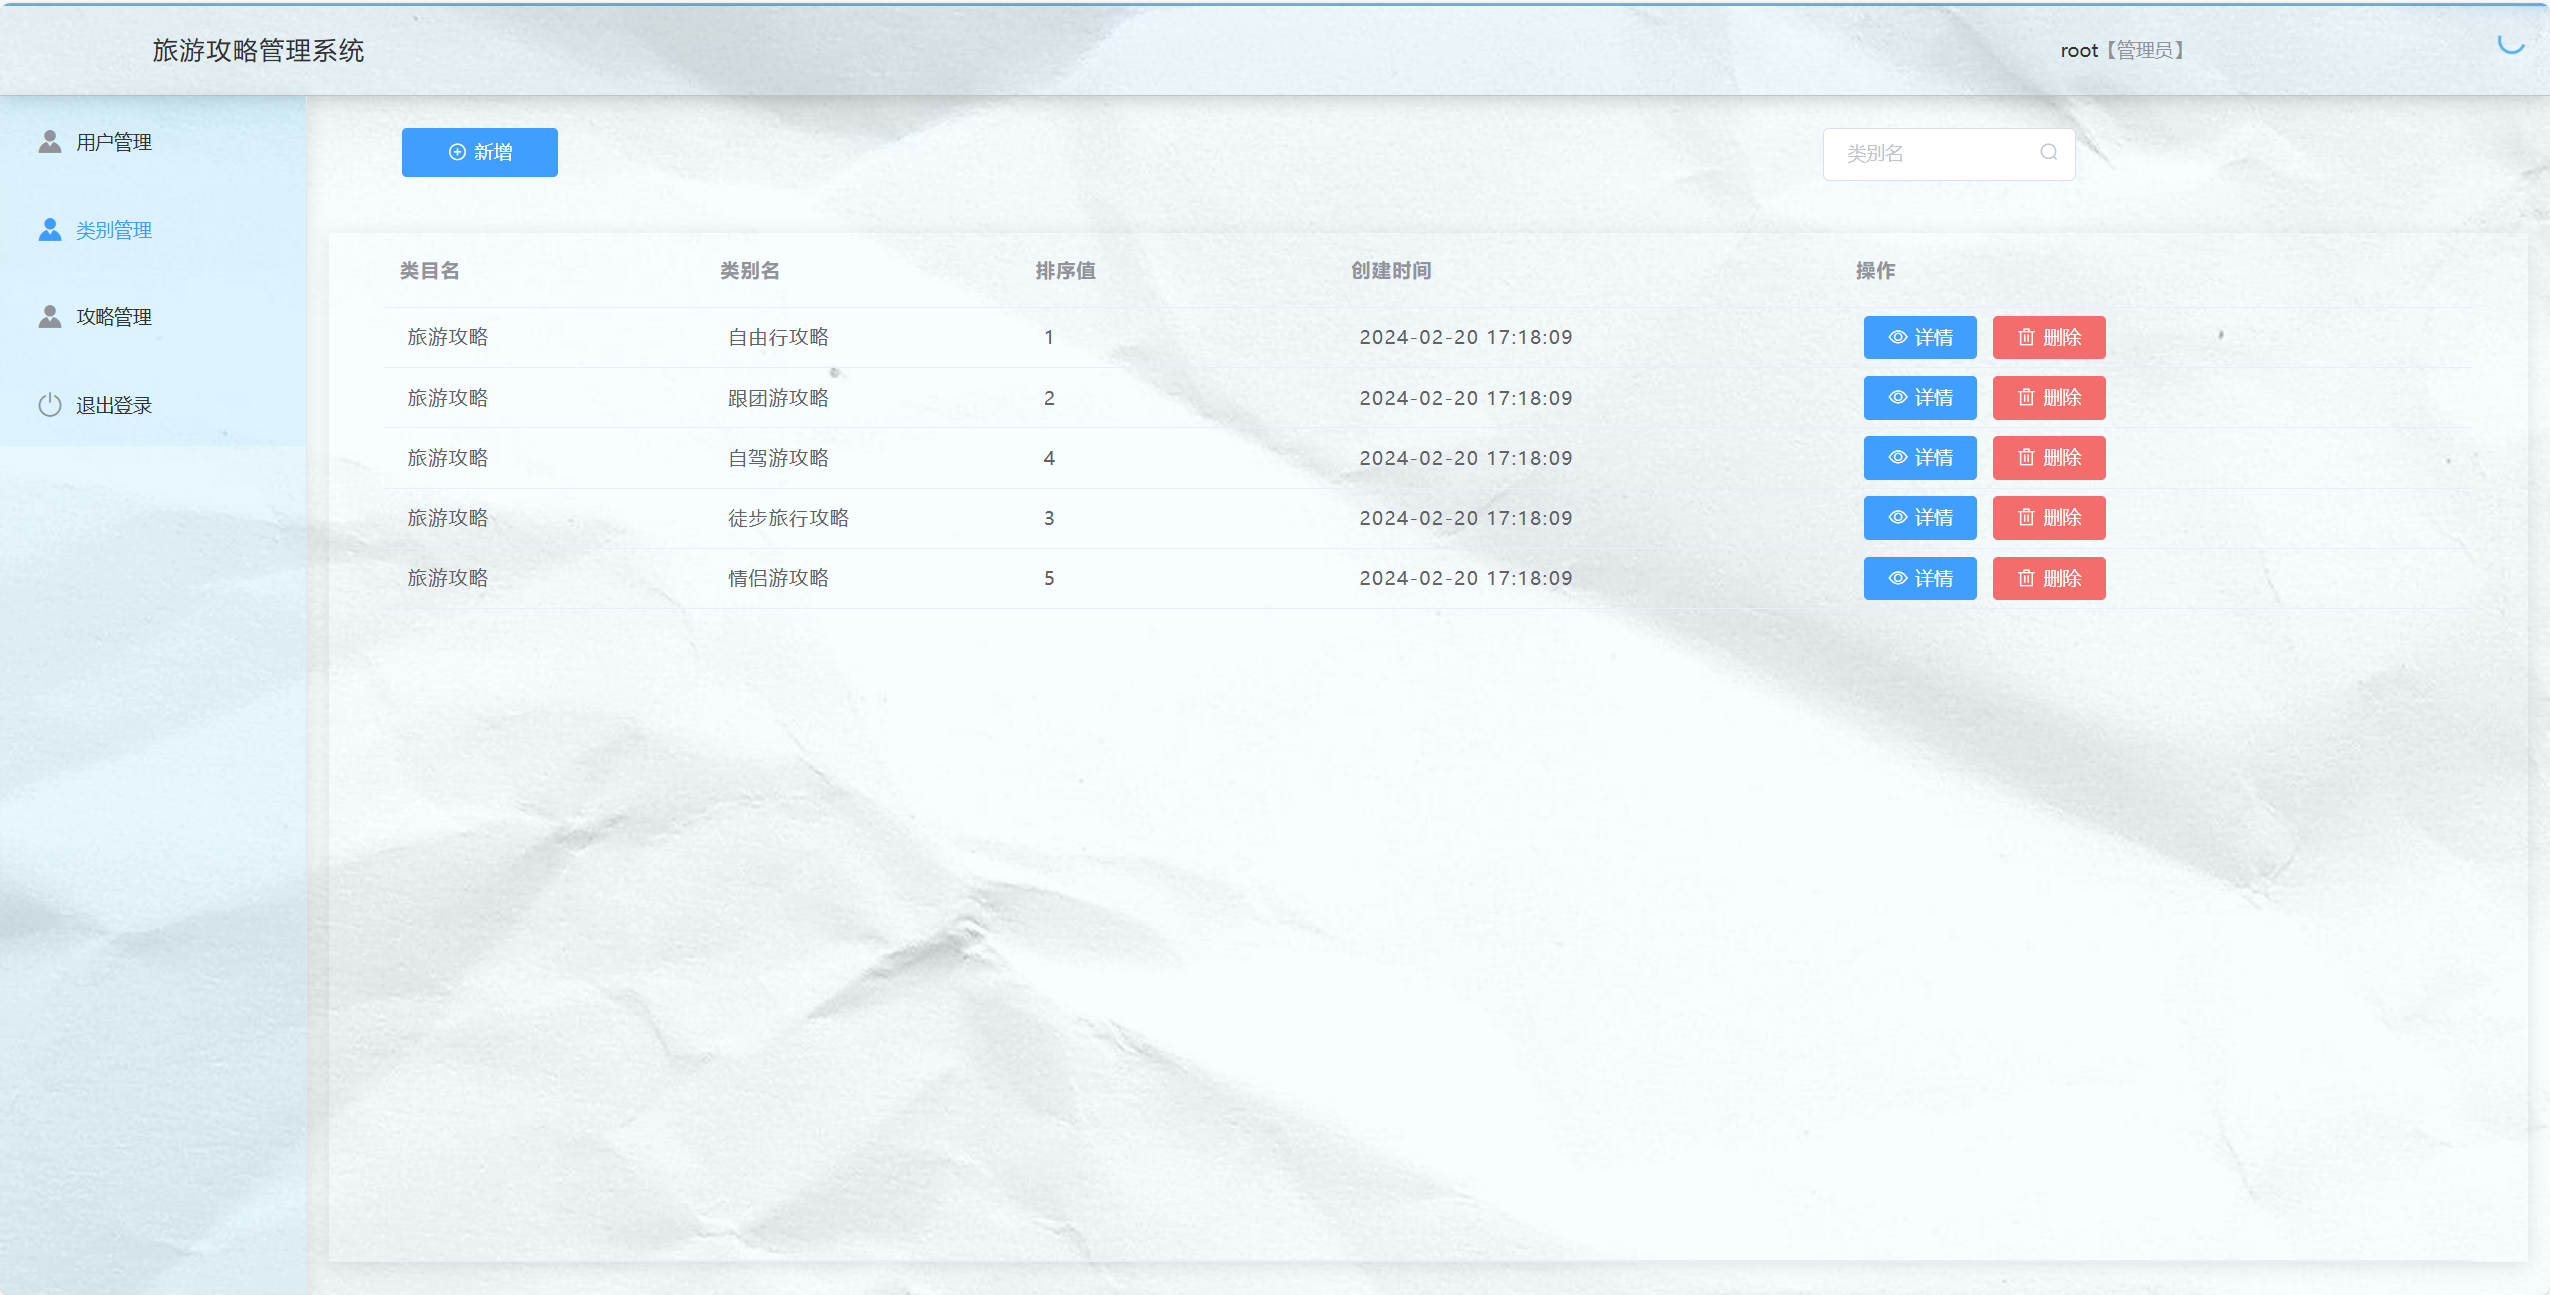Click the loading spinner icon top-right

[x=2510, y=43]
